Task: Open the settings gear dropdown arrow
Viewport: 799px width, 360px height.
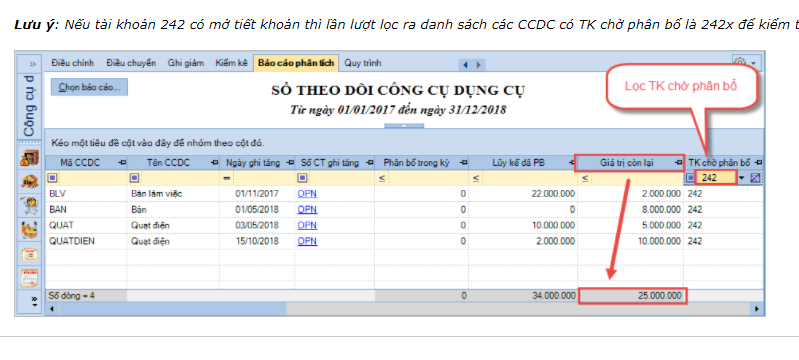Action: [753, 64]
